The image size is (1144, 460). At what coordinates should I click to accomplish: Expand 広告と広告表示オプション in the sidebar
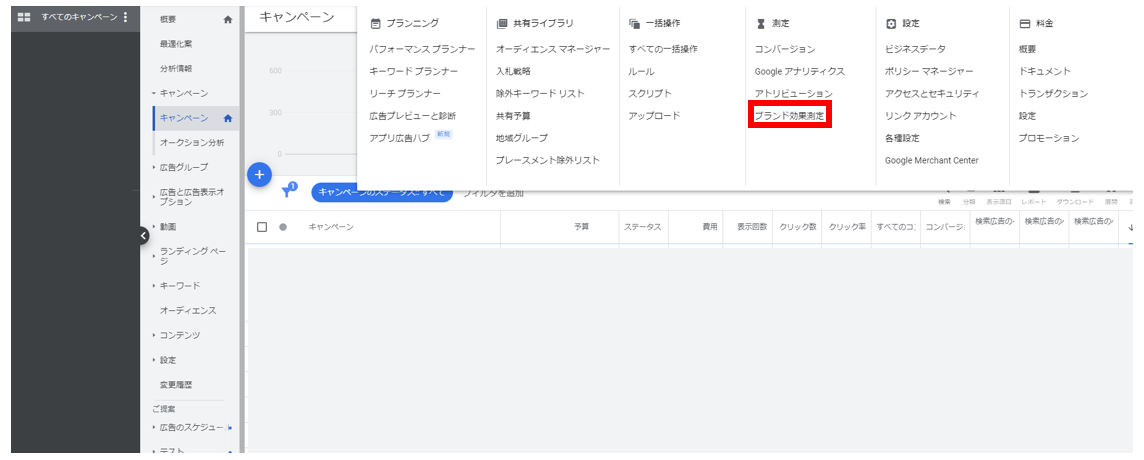click(x=154, y=196)
